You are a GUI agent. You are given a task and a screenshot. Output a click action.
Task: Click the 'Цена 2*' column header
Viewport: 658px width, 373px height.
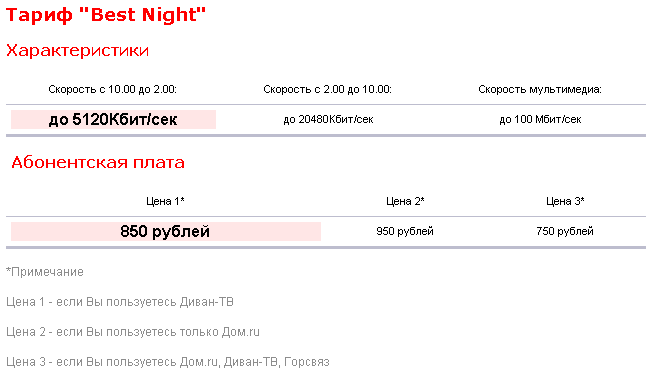pos(405,201)
